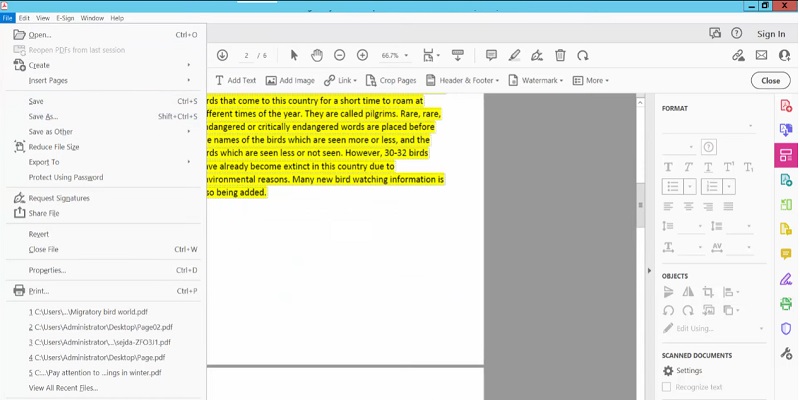Enable the Recognize text checkbox
Image resolution: width=800 pixels, height=400 pixels.
[666, 387]
